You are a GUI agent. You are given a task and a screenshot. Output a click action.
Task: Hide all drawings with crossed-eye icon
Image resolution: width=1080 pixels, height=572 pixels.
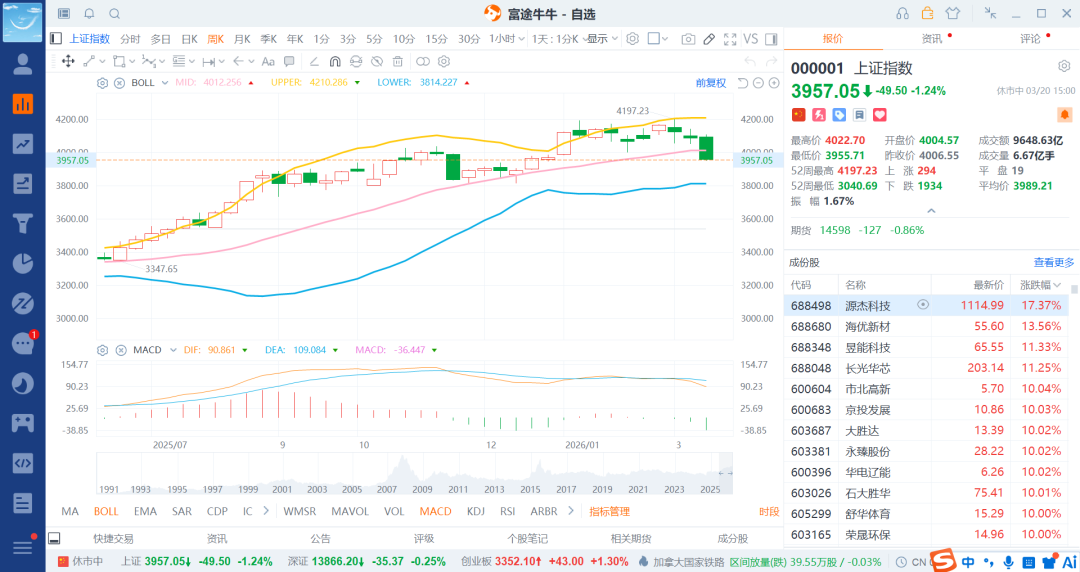point(377,61)
